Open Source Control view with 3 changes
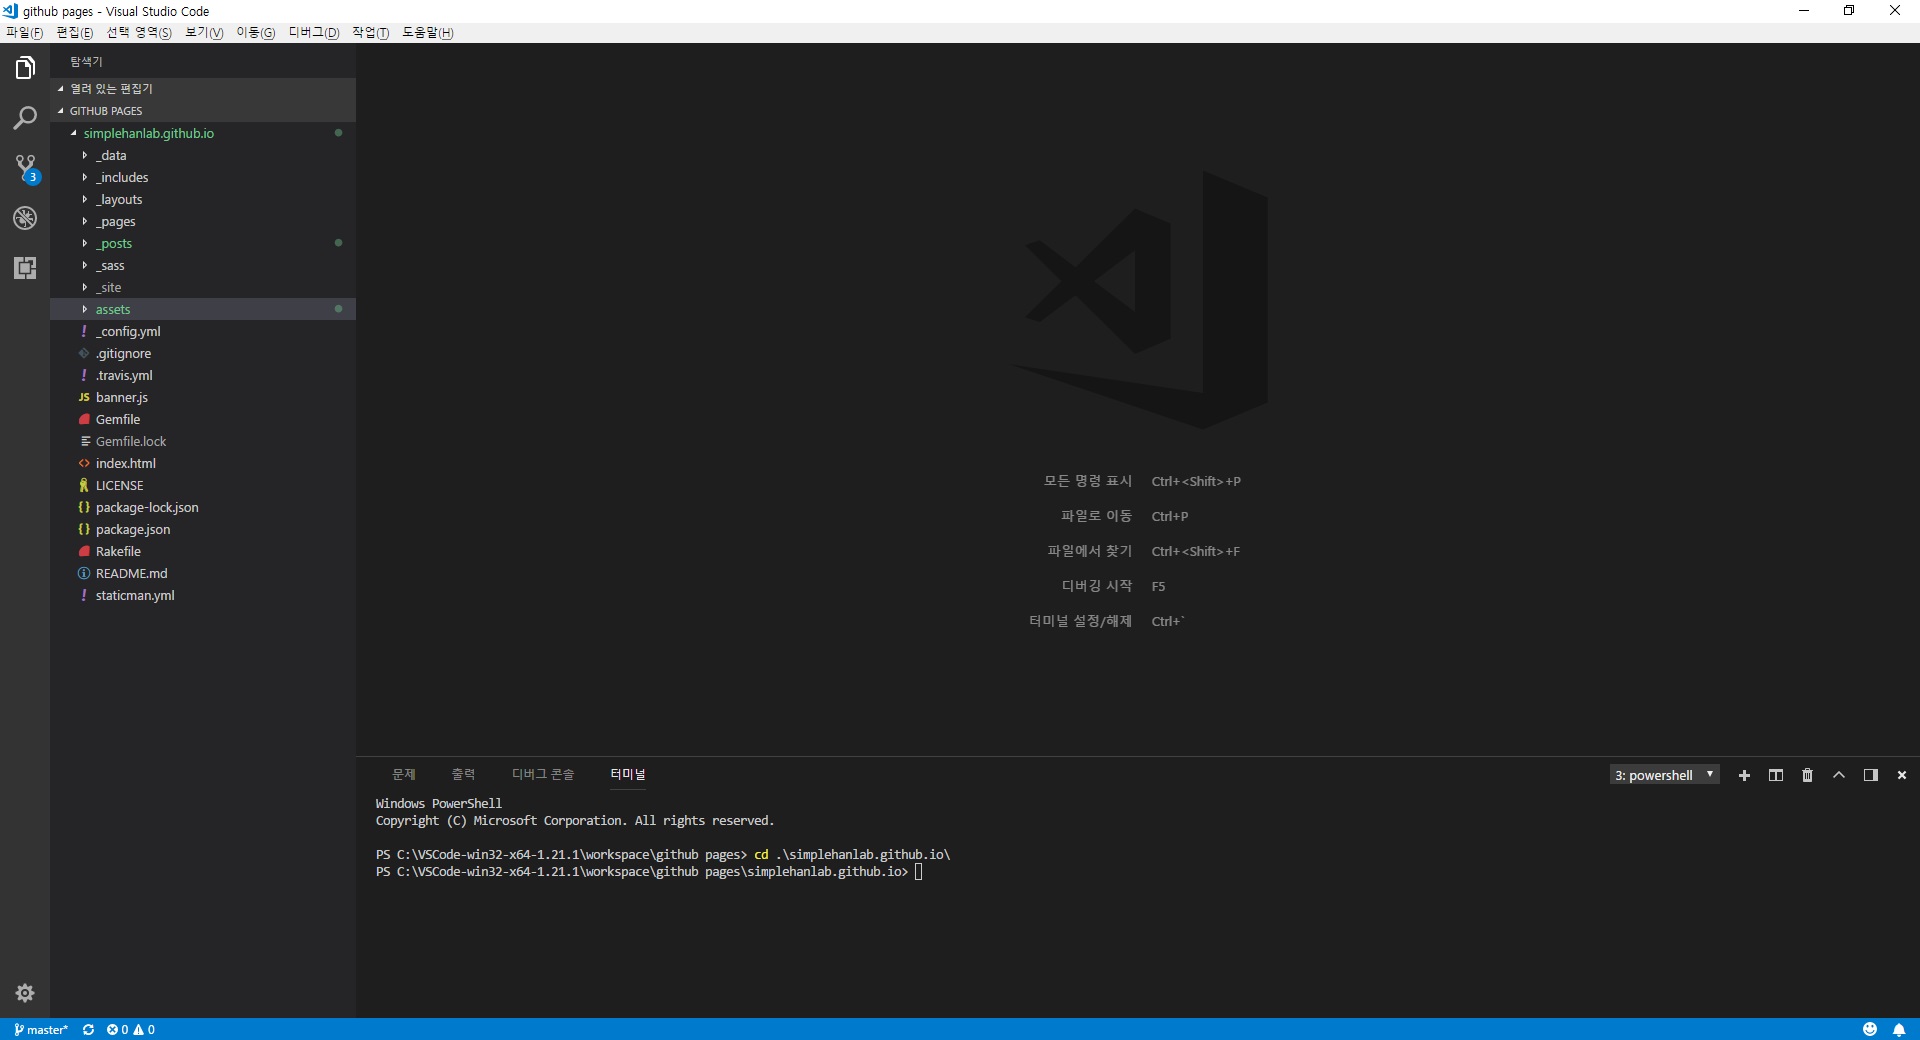 click(x=25, y=168)
